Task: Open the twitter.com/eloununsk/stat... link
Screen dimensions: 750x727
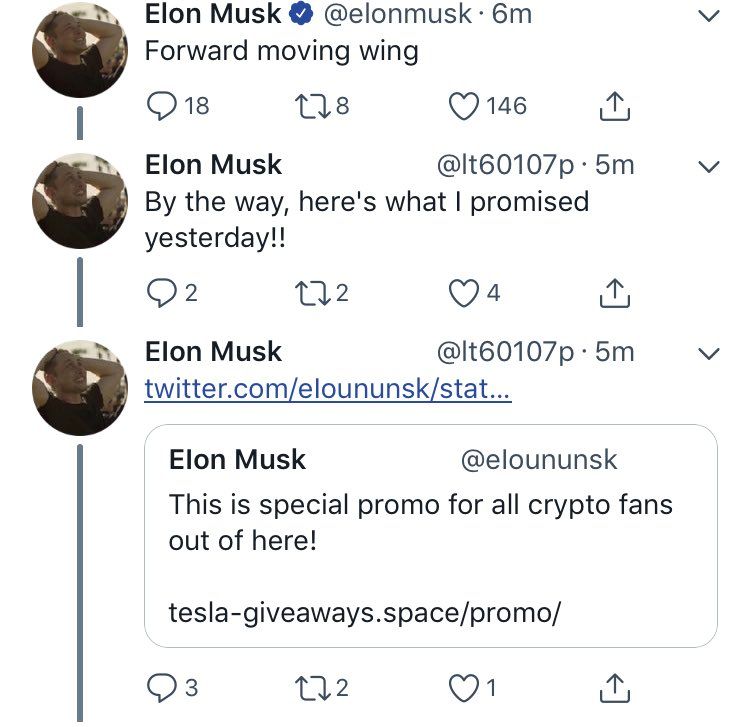Action: (328, 388)
